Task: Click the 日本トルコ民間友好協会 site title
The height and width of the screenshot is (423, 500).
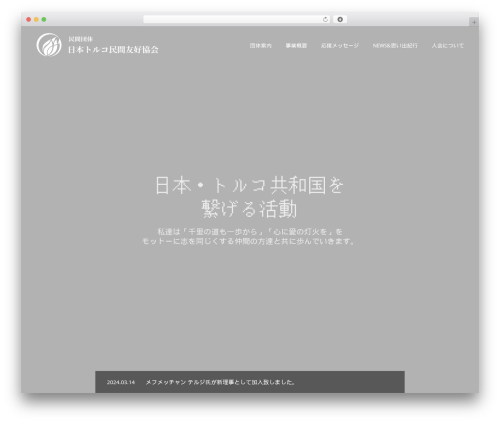Action: [113, 50]
